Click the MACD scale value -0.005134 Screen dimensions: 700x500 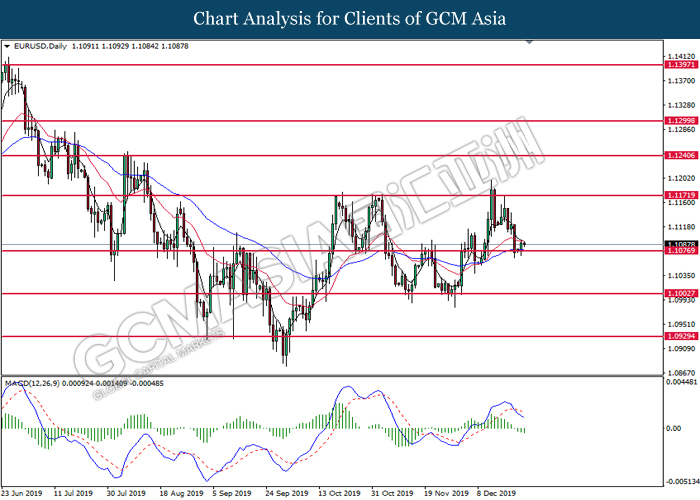(x=683, y=482)
